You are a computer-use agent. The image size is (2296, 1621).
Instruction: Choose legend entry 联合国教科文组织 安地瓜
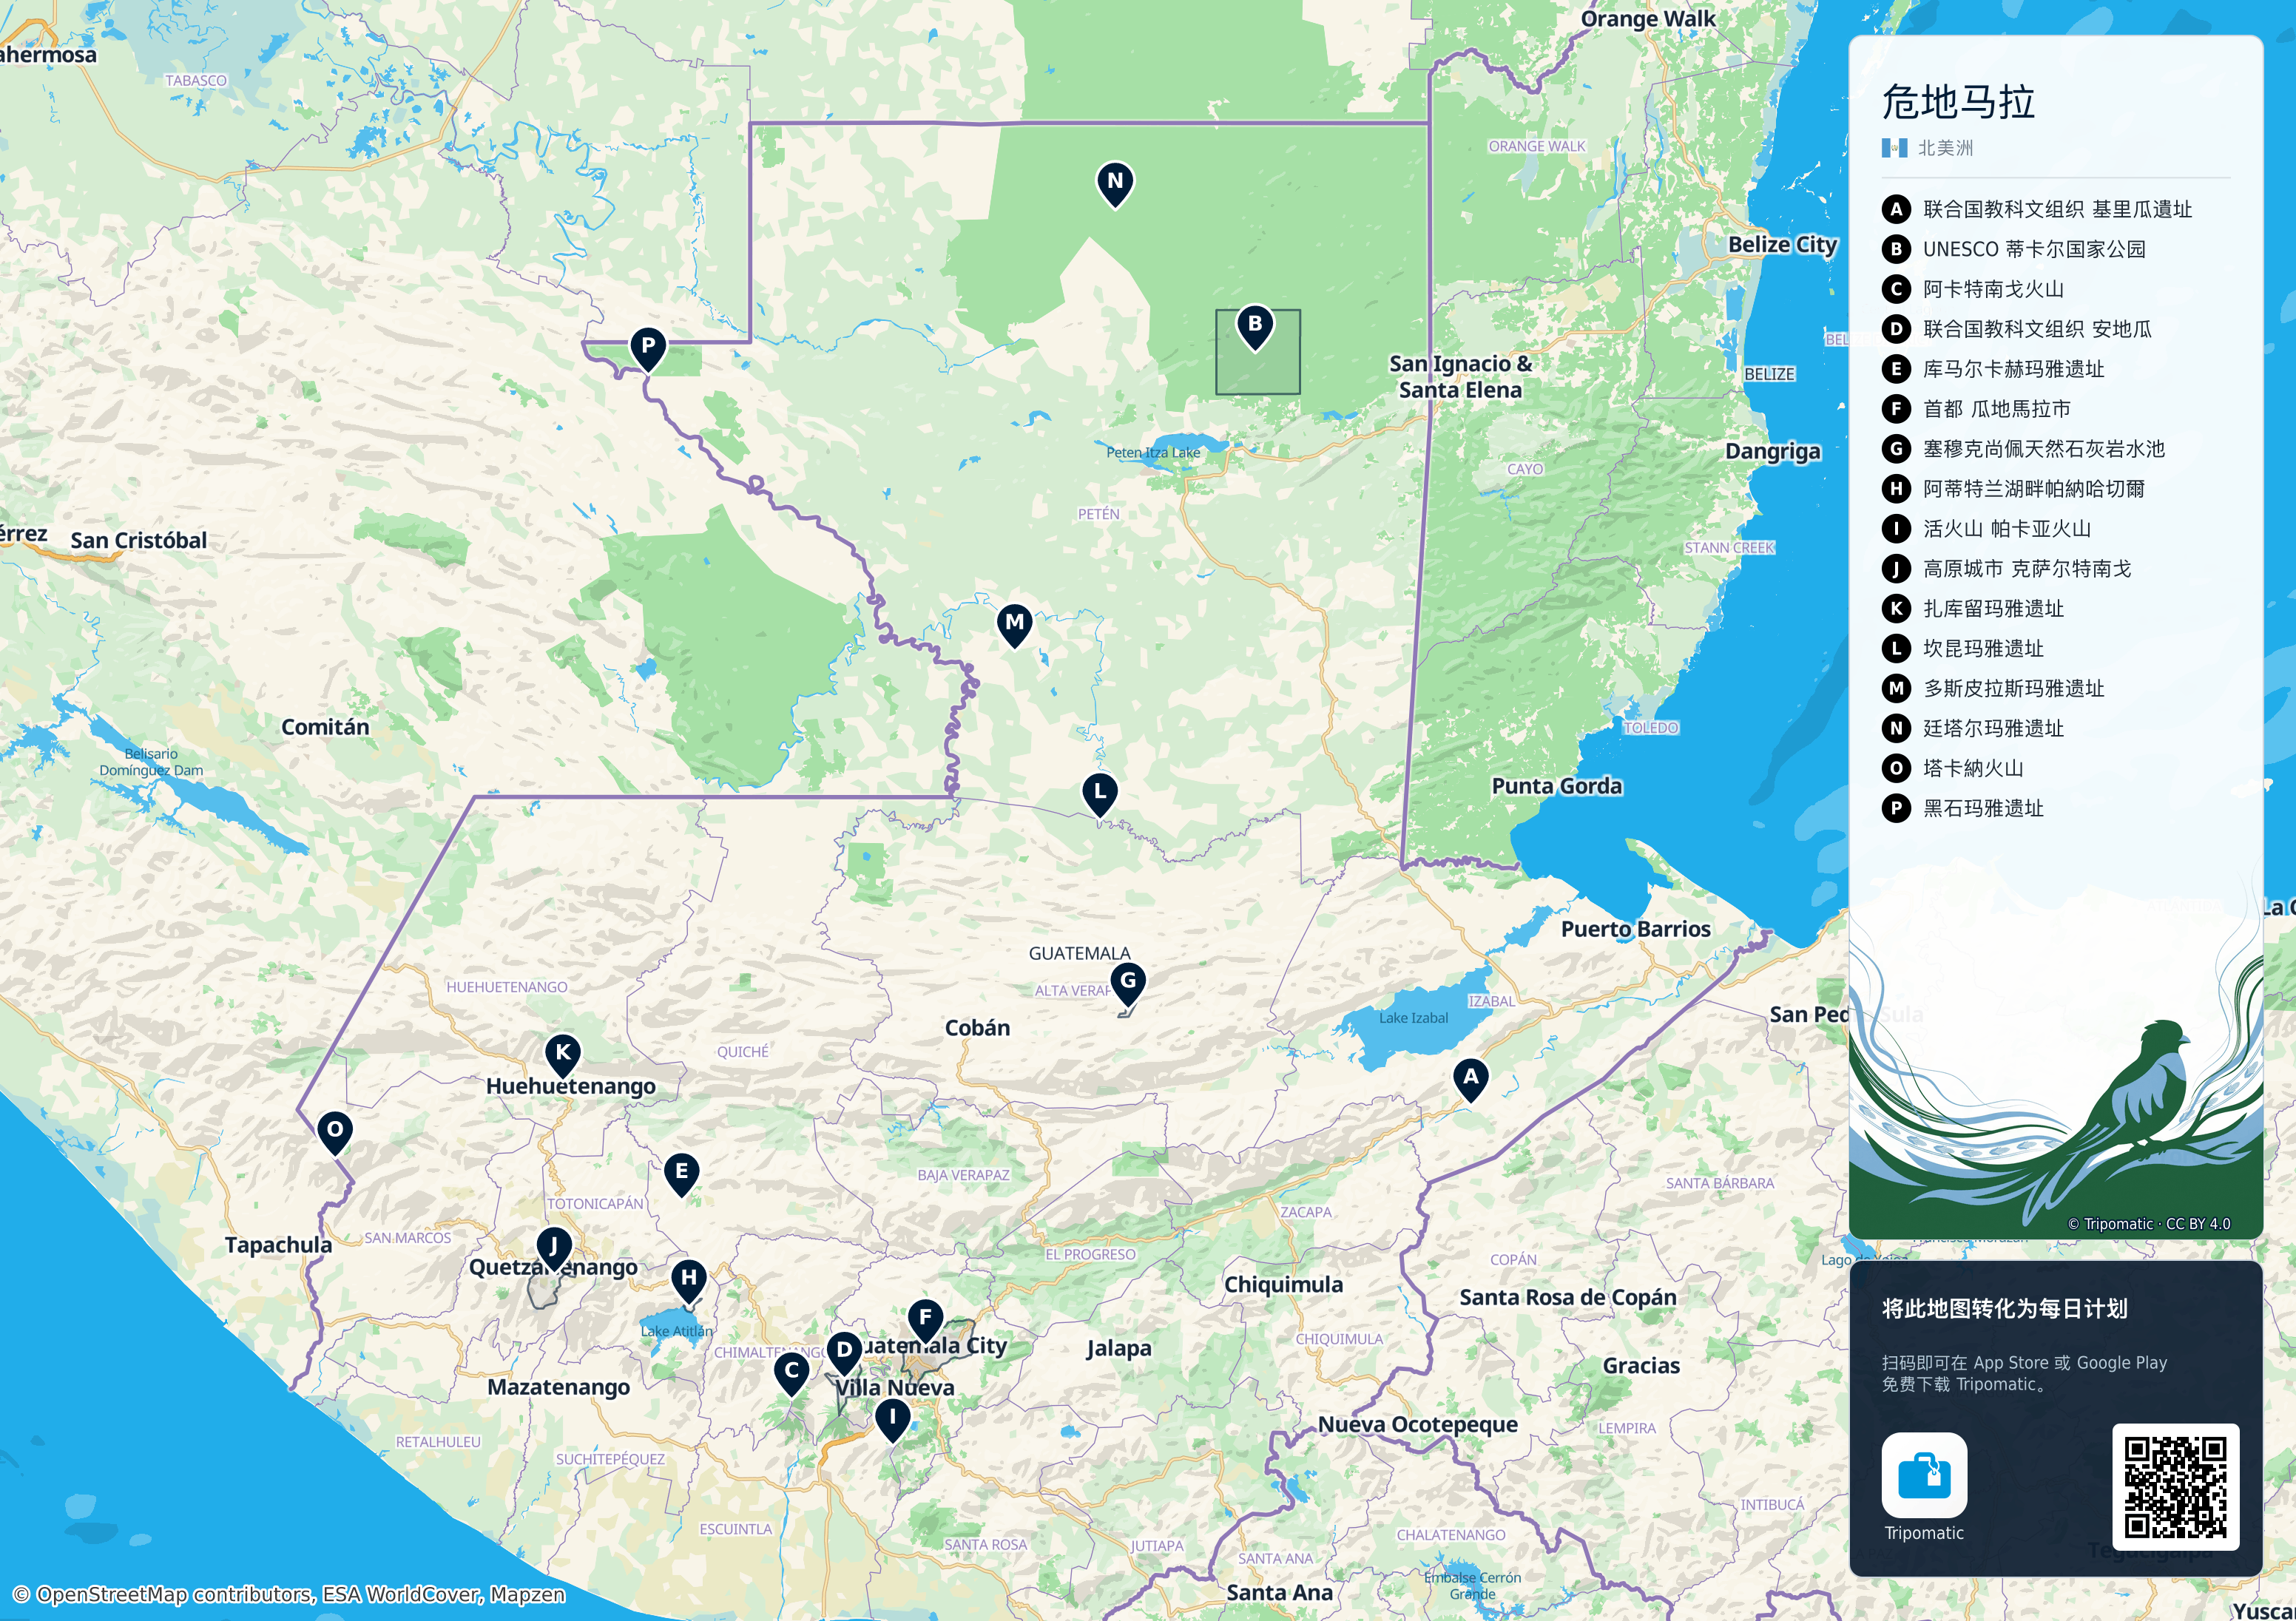click(2016, 329)
